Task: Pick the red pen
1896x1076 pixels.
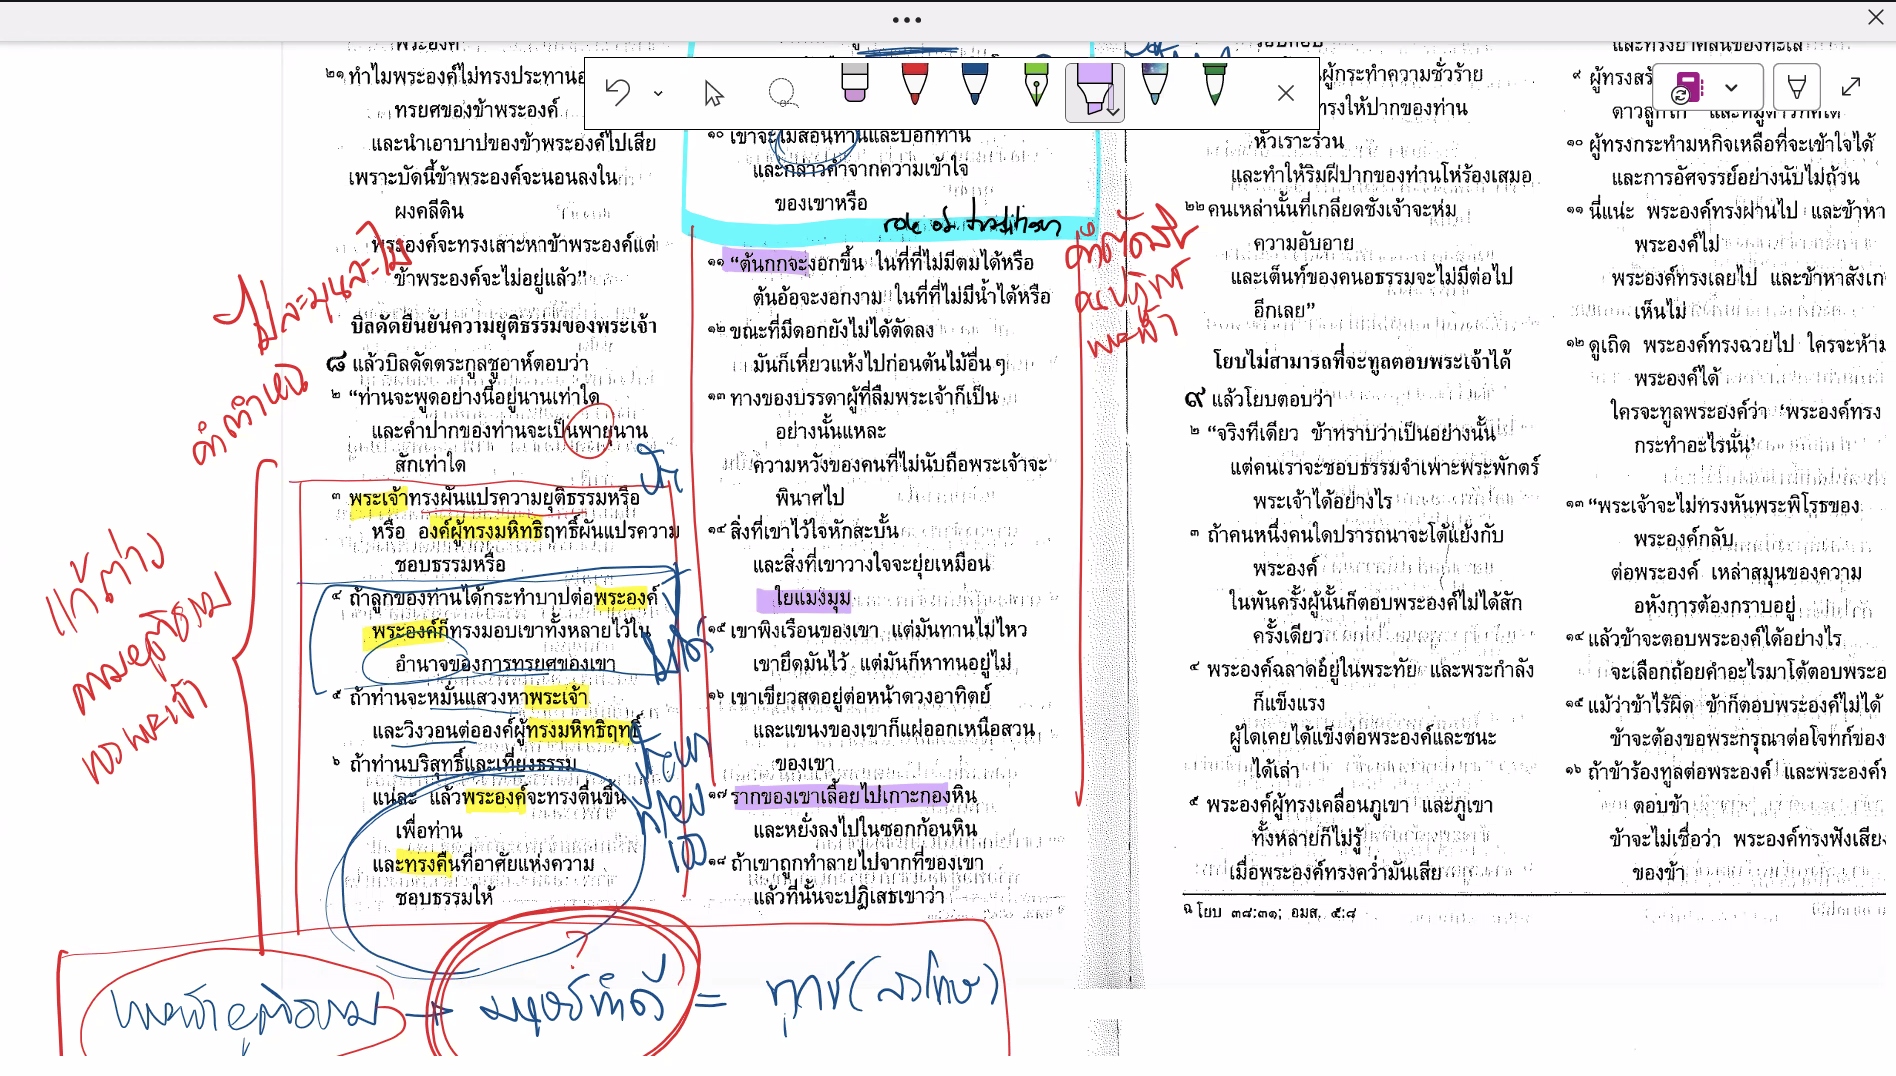Action: click(x=914, y=84)
